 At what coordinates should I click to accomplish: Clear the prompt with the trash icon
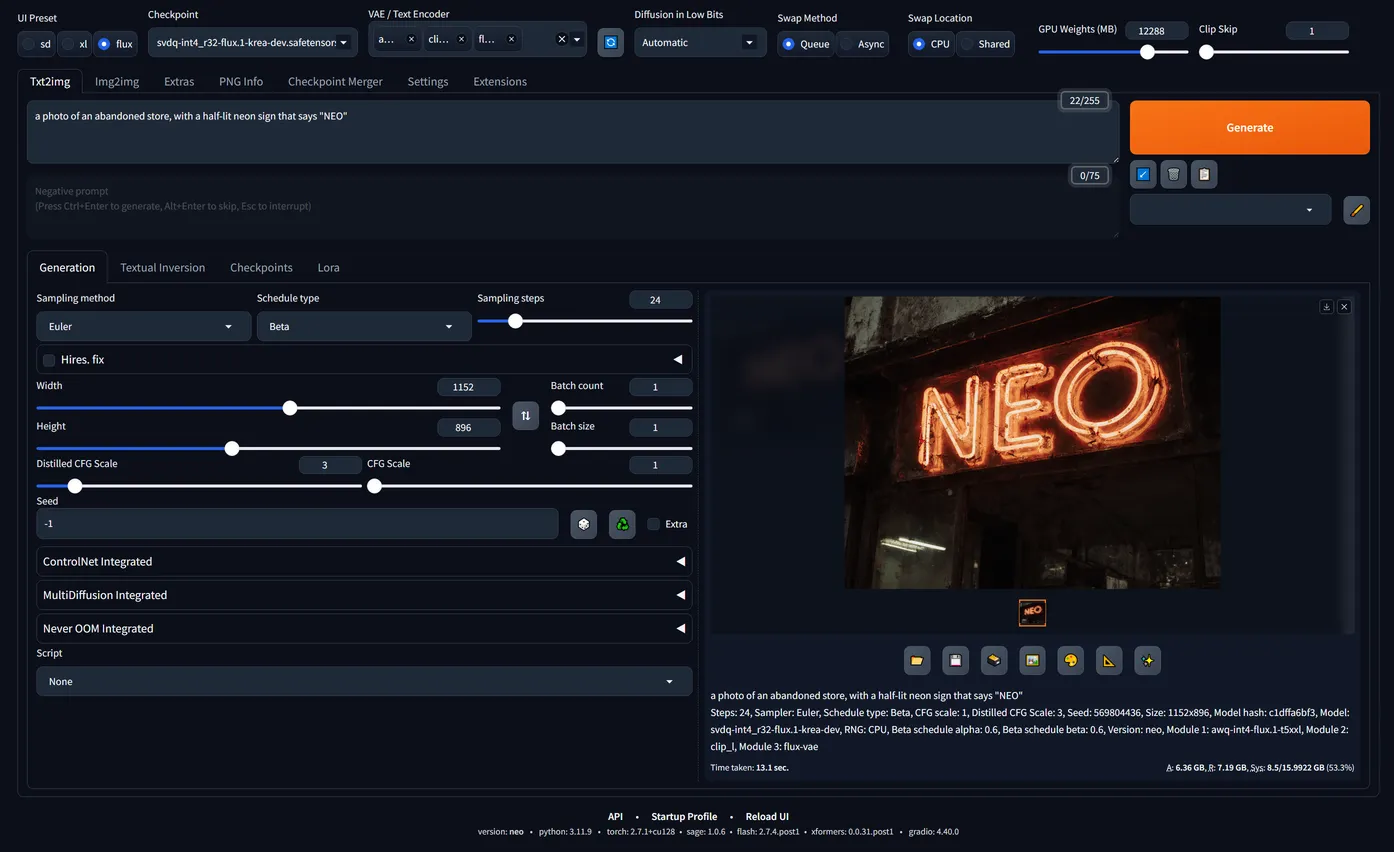1173,174
